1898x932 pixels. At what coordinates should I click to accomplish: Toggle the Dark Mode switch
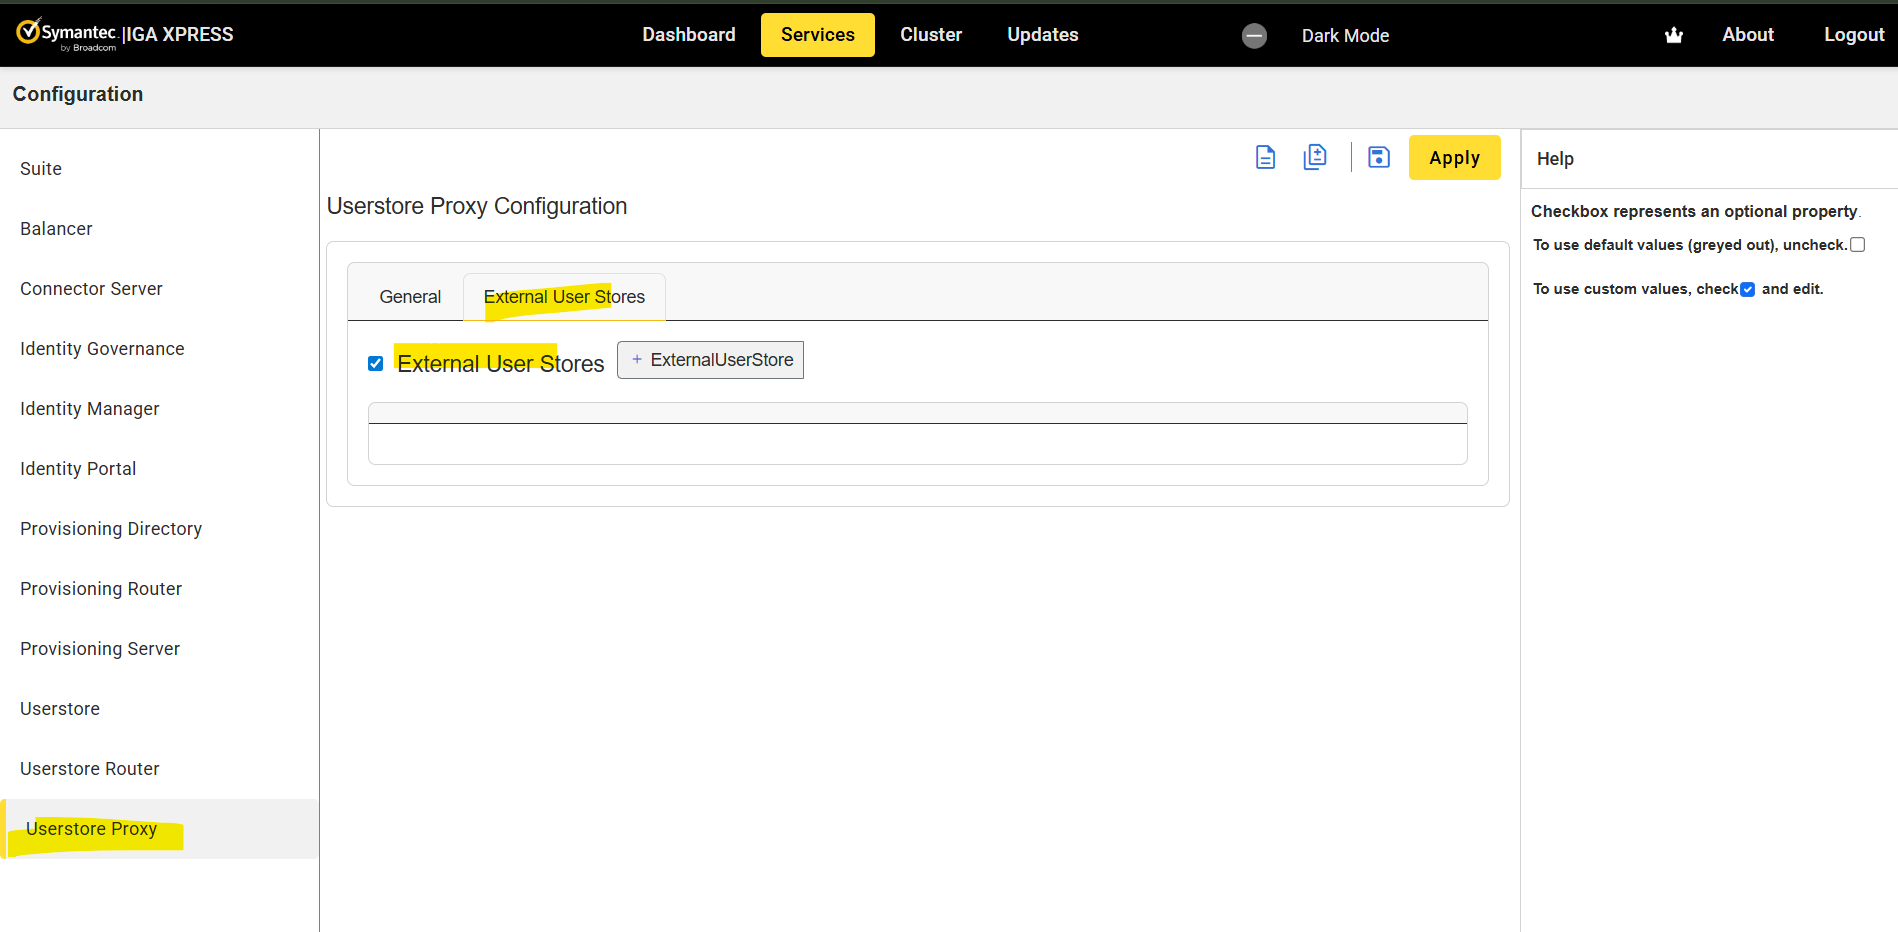1254,36
